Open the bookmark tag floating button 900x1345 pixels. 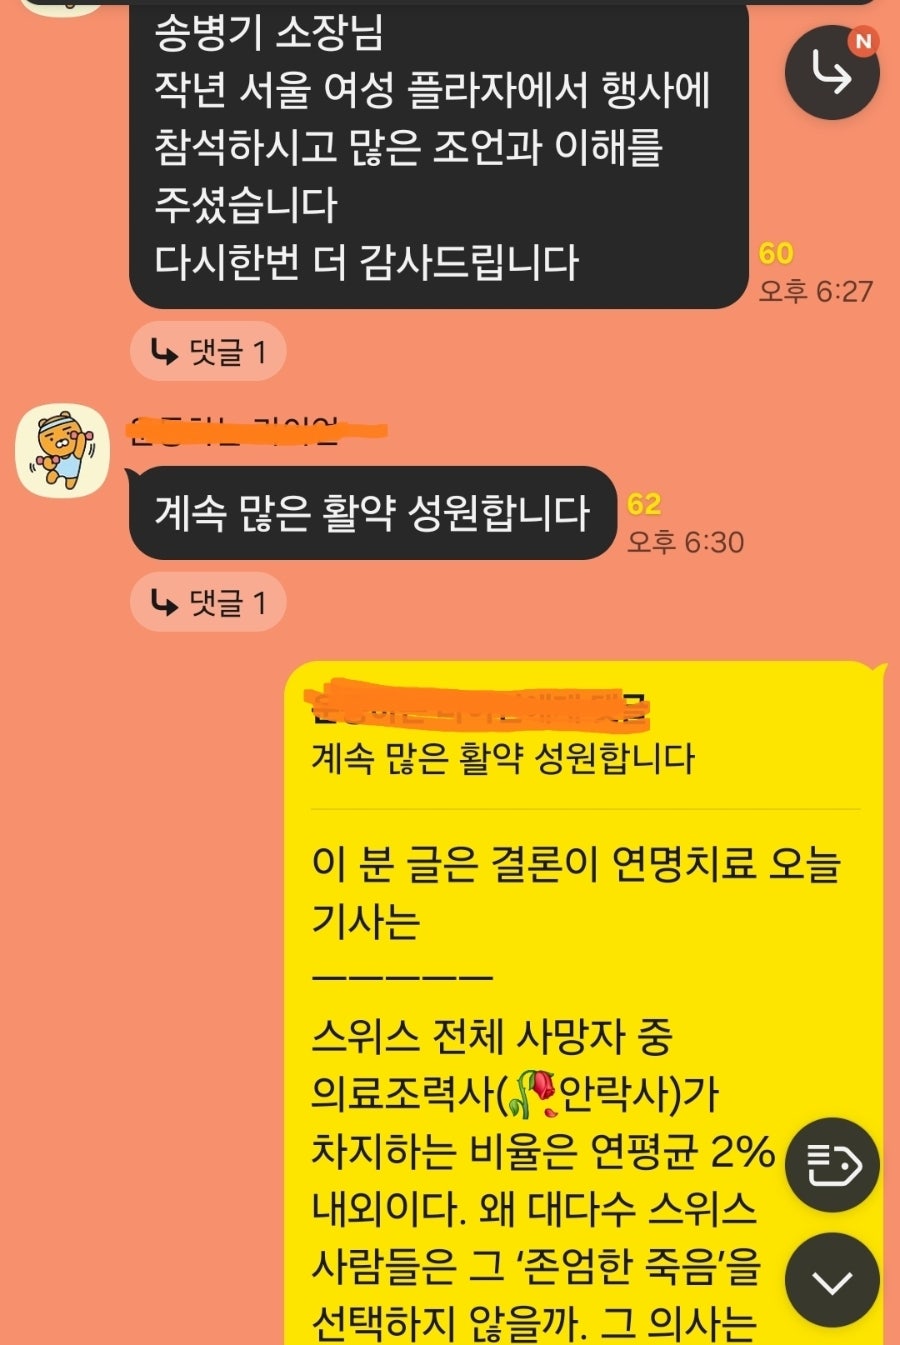832,1165
